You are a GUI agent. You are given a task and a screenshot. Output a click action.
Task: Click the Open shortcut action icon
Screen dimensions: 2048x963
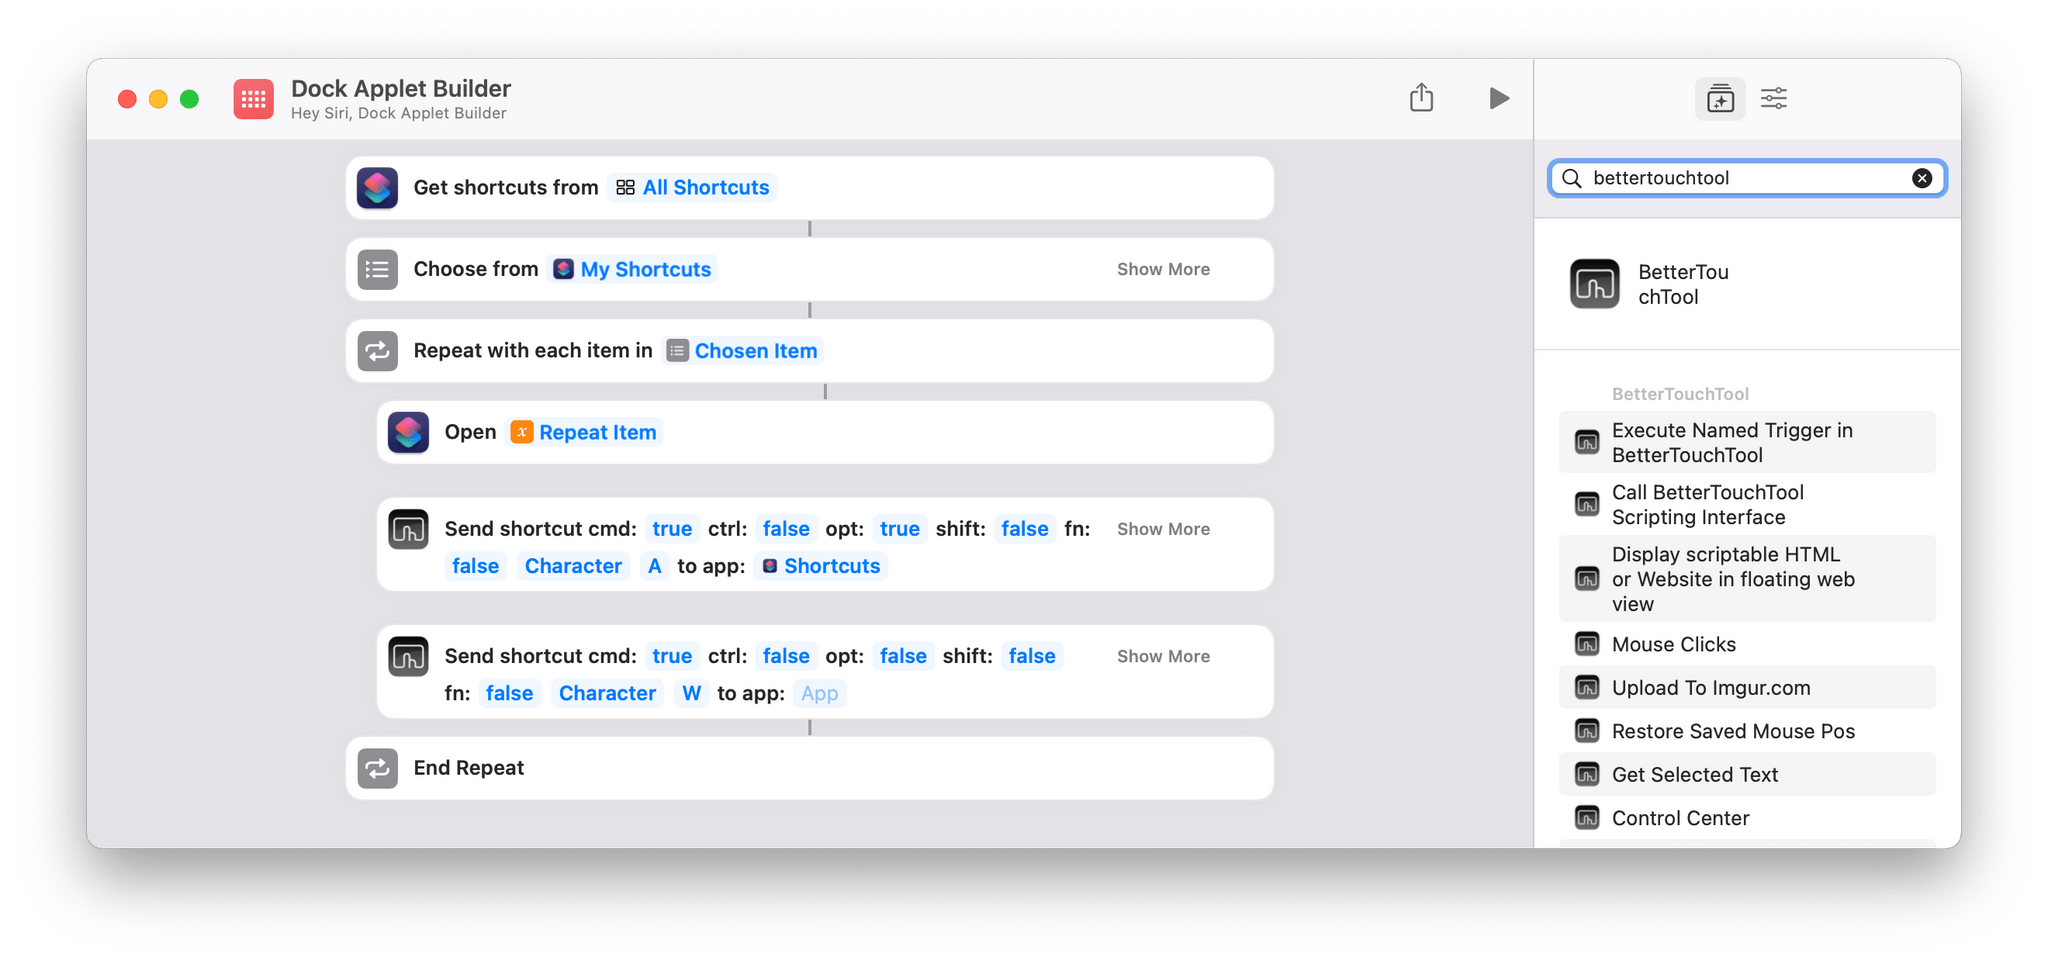[408, 432]
